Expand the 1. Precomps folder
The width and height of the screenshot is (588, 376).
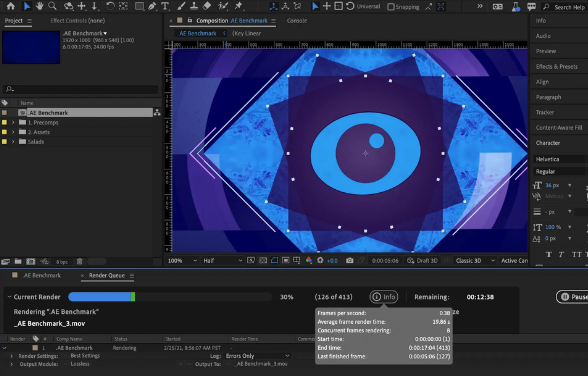coord(13,122)
